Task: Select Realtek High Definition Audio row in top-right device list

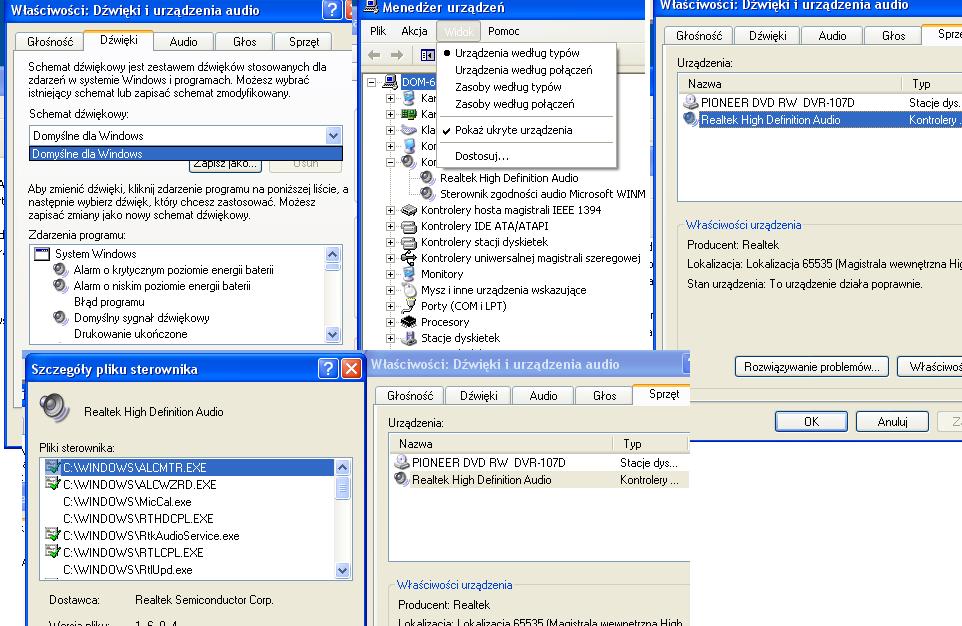Action: pos(821,120)
